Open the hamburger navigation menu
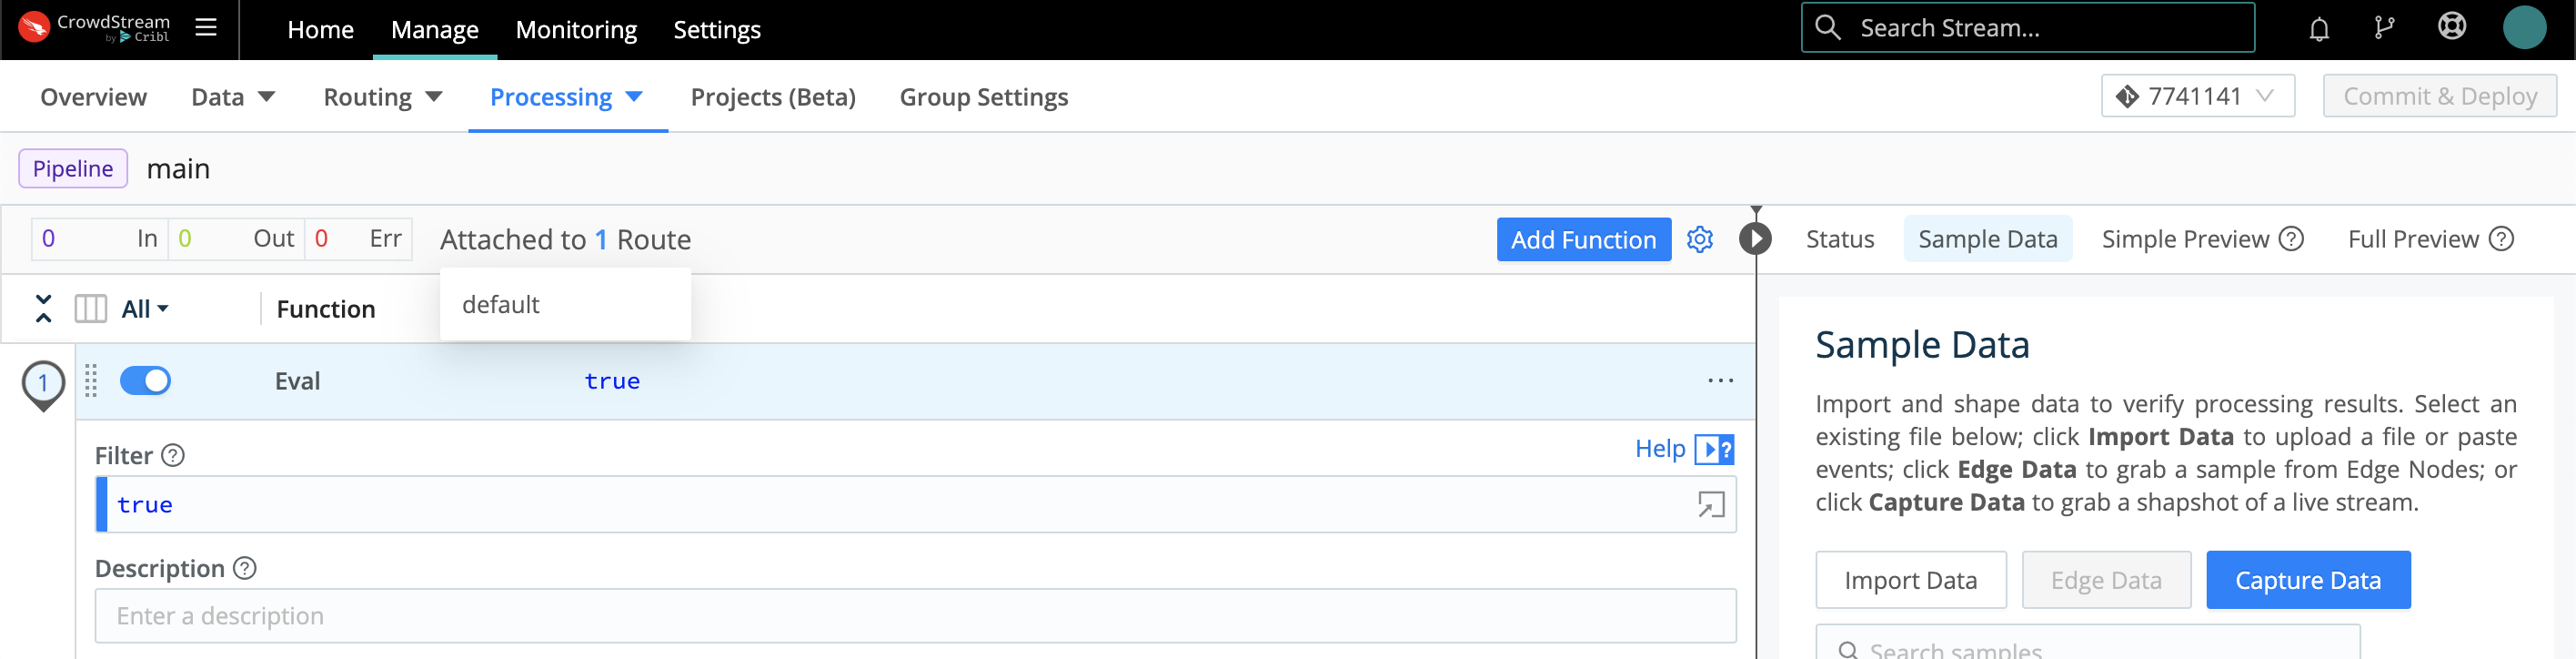The height and width of the screenshot is (659, 2576). coord(206,28)
